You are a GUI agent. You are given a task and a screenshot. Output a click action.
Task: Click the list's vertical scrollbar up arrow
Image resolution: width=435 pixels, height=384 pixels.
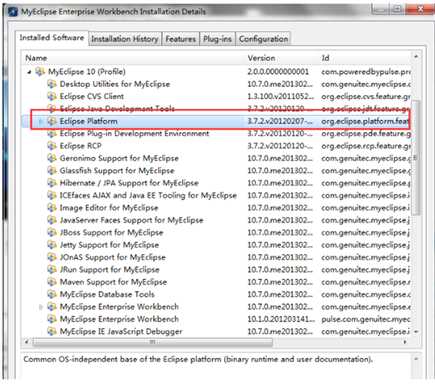[416, 57]
